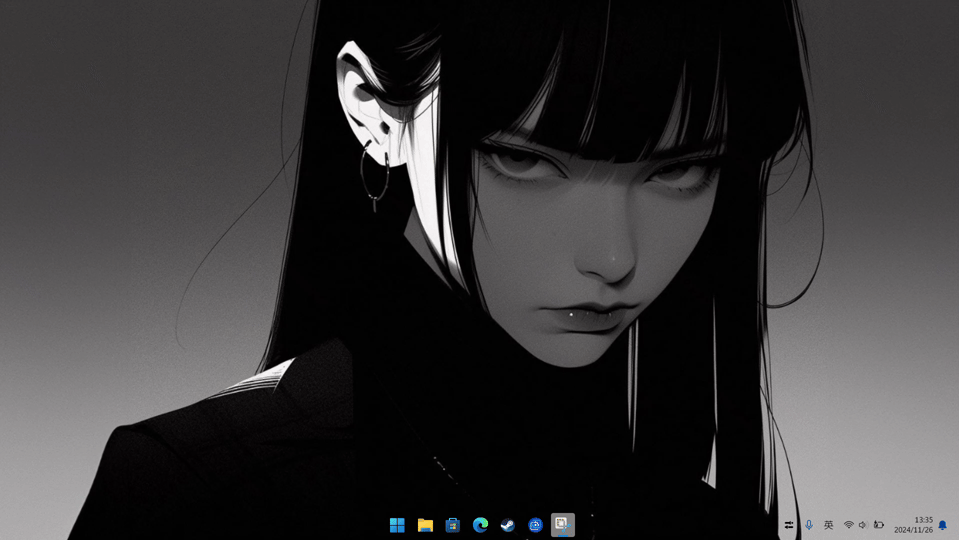The height and width of the screenshot is (540, 959).
Task: Open the Microsoft Store taskbar icon
Action: 453,525
